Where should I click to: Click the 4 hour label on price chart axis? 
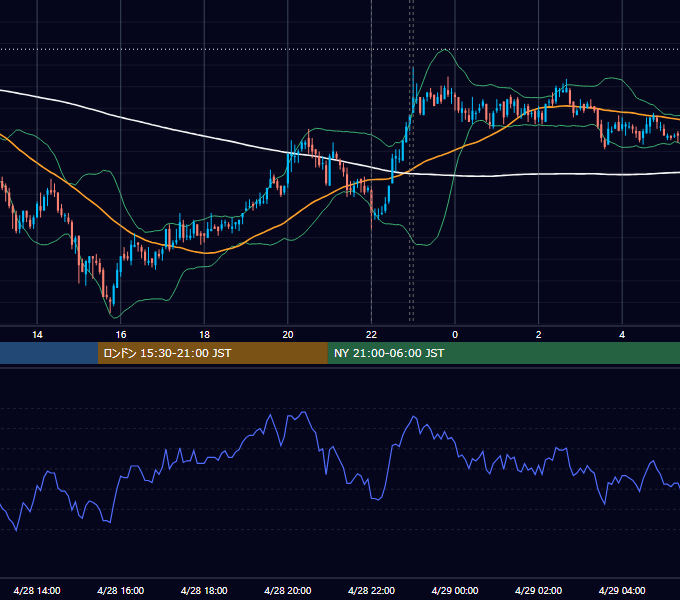[x=622, y=335]
